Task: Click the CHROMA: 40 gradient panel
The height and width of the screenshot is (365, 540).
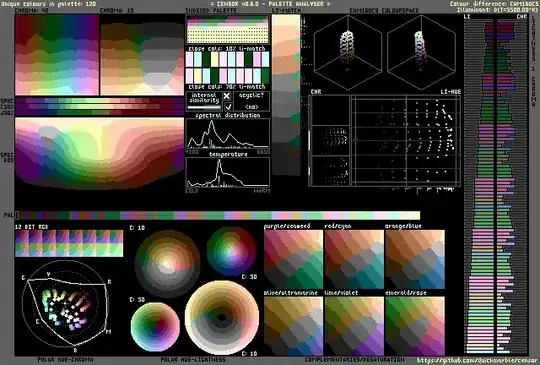Action: pos(57,55)
